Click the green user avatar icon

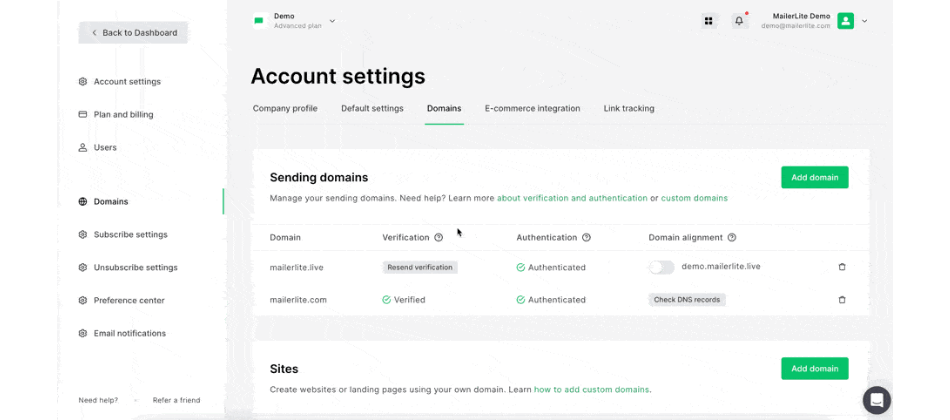[x=845, y=21]
